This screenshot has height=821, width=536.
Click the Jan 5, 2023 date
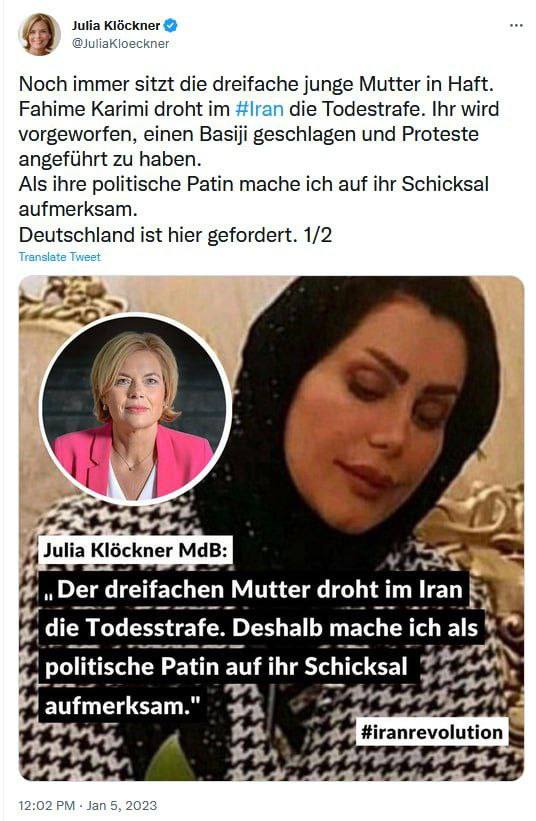tap(121, 805)
